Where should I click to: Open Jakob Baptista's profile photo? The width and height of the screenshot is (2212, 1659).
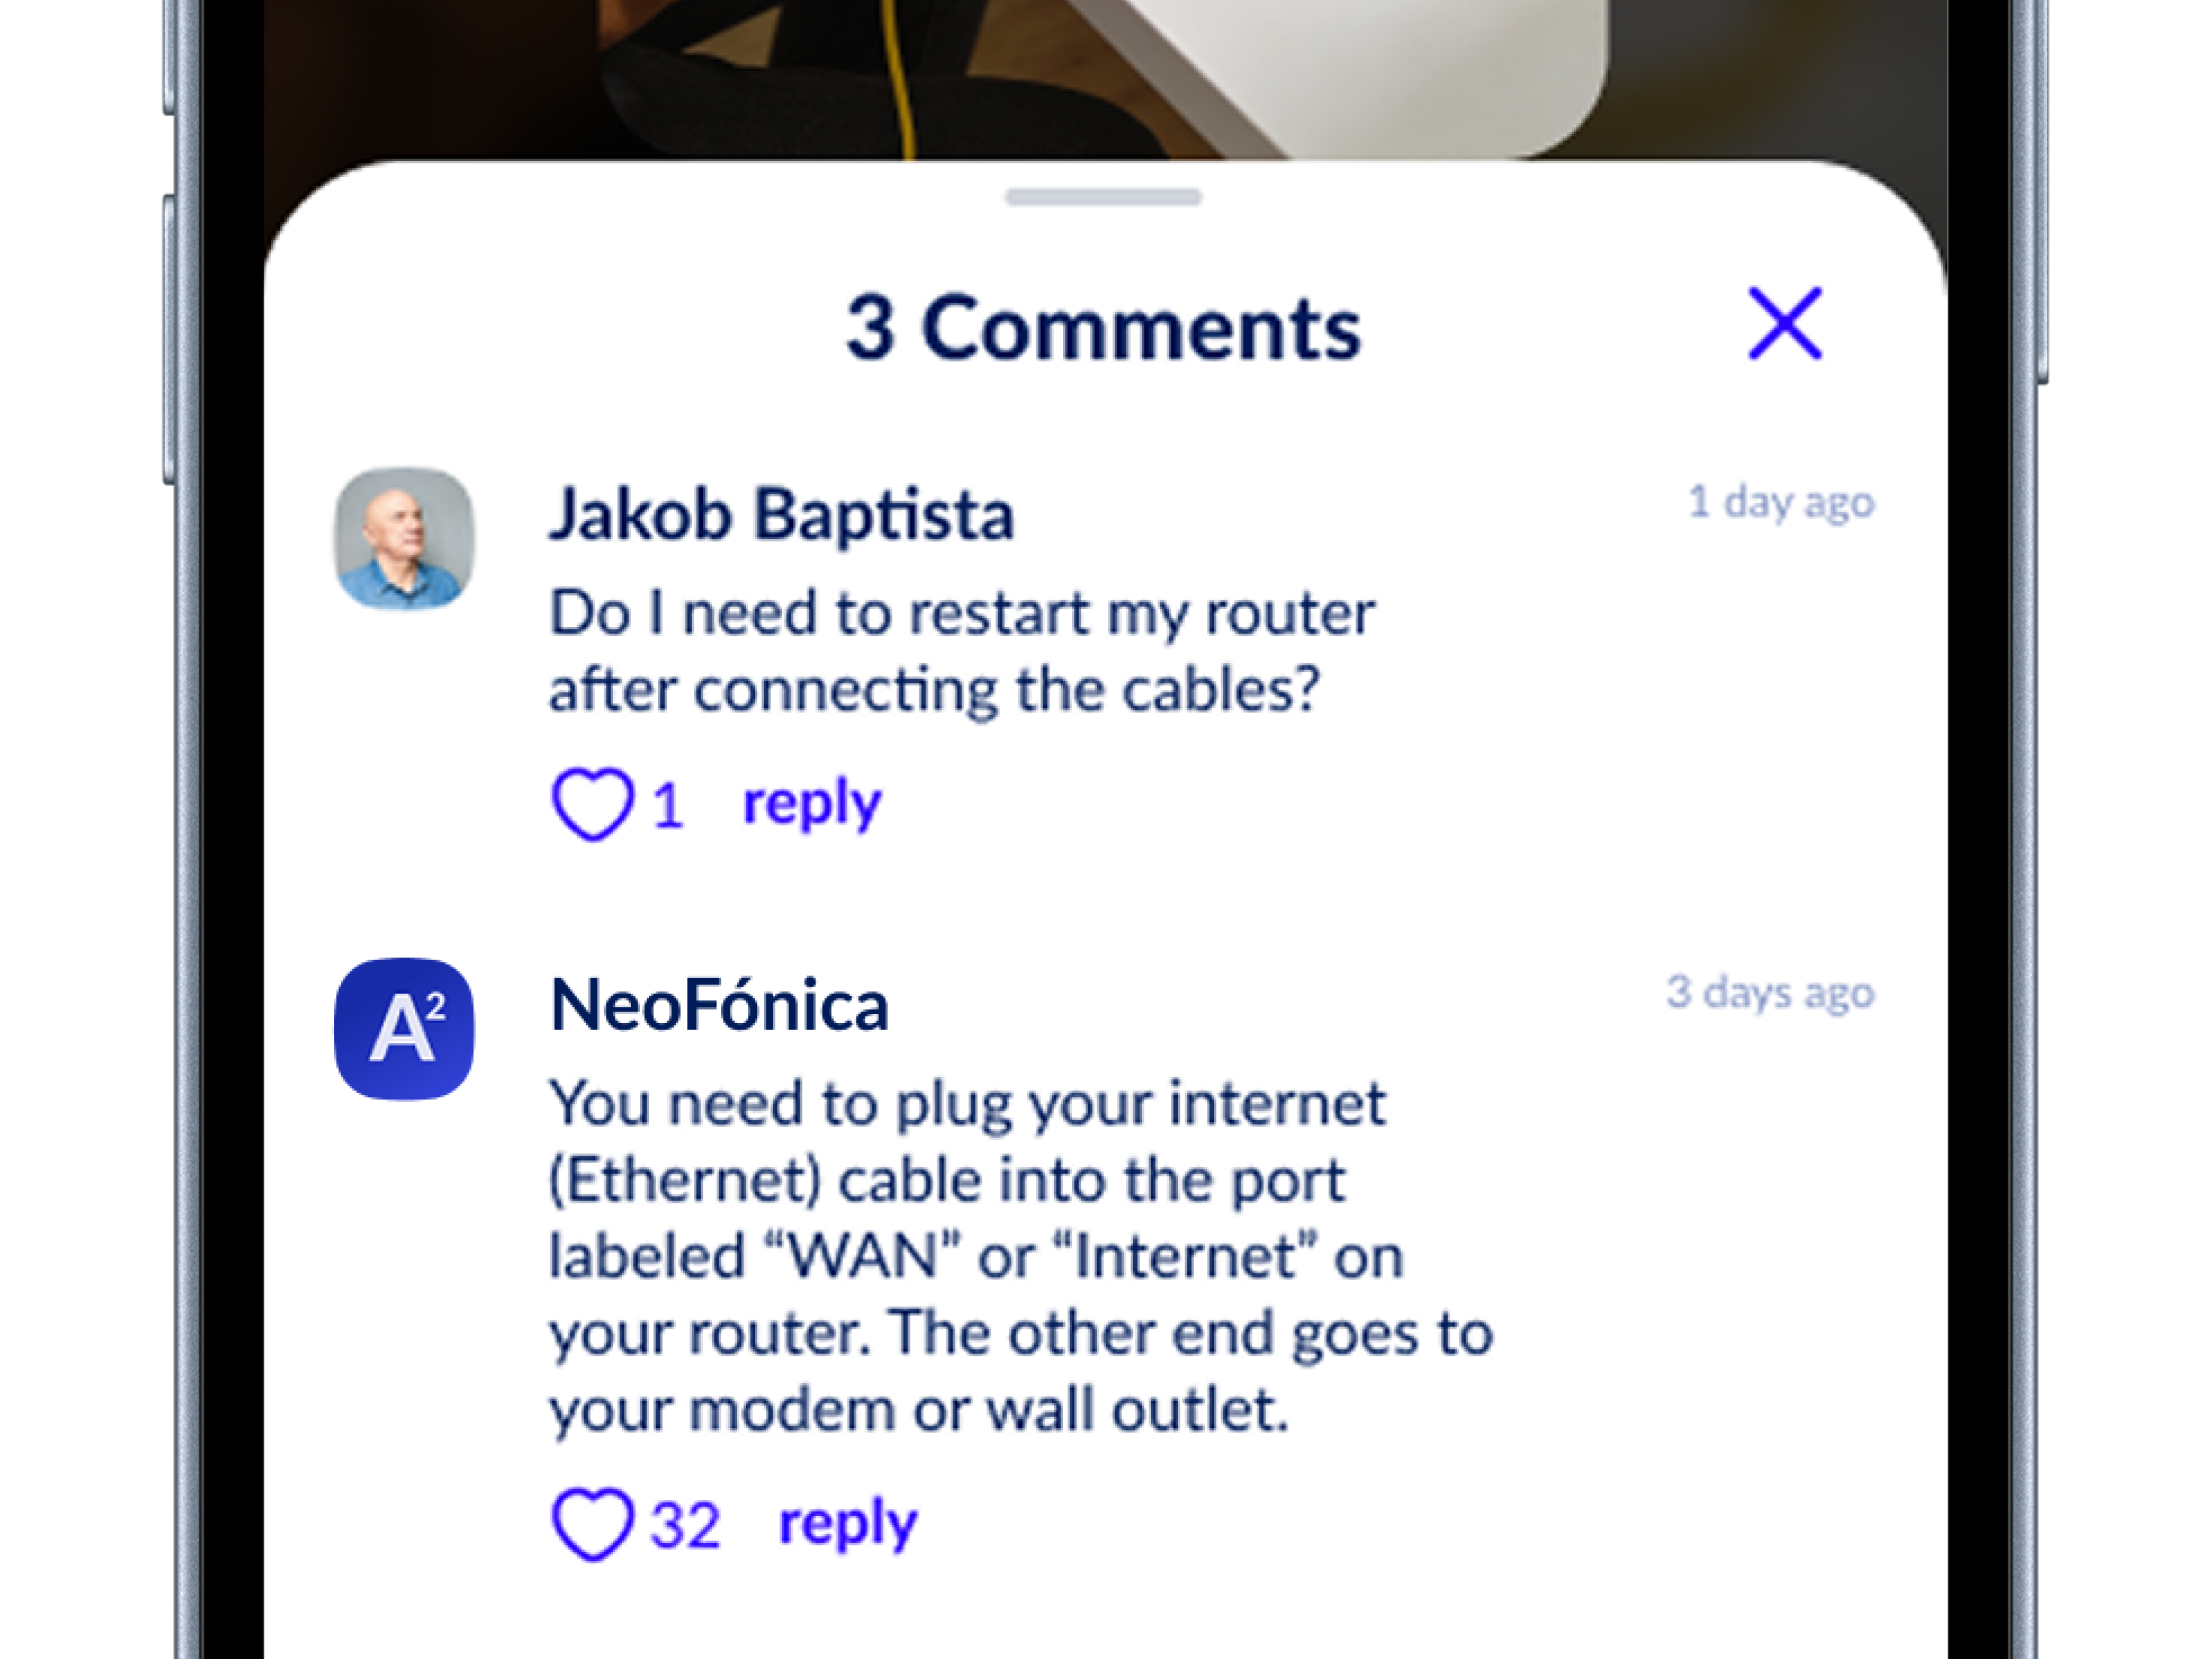coord(404,538)
